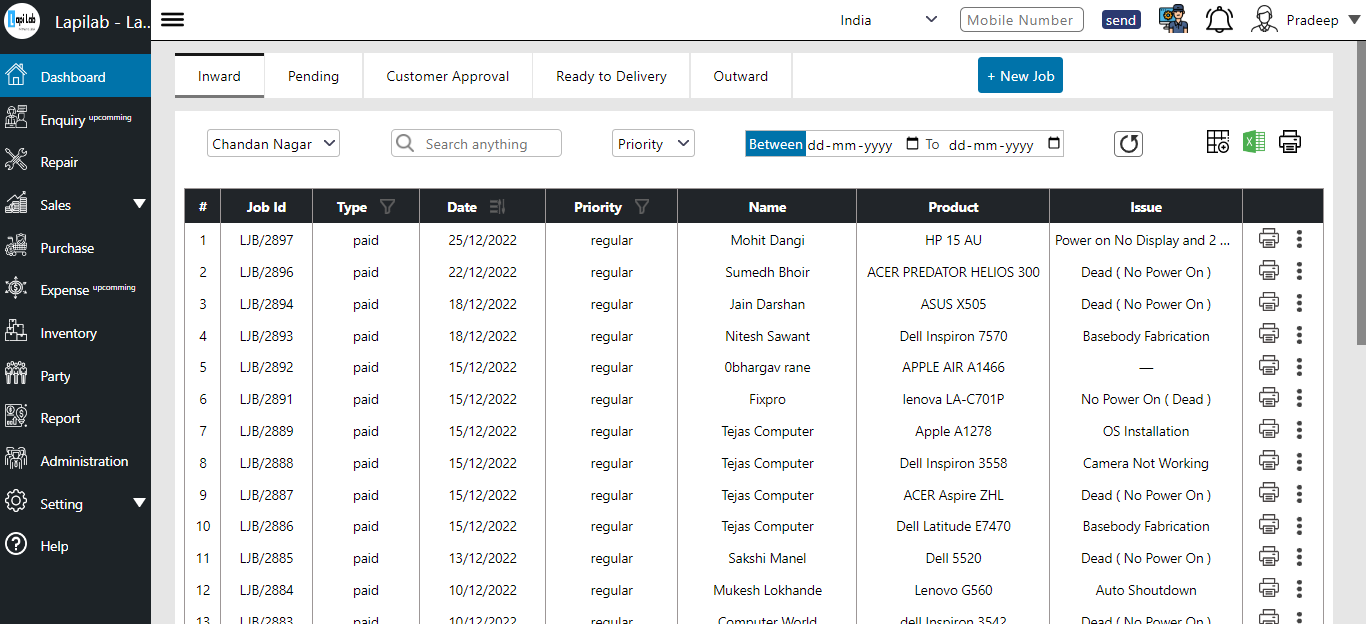Switch to the Ready to Delivery tab
1366x624 pixels.
611,76
